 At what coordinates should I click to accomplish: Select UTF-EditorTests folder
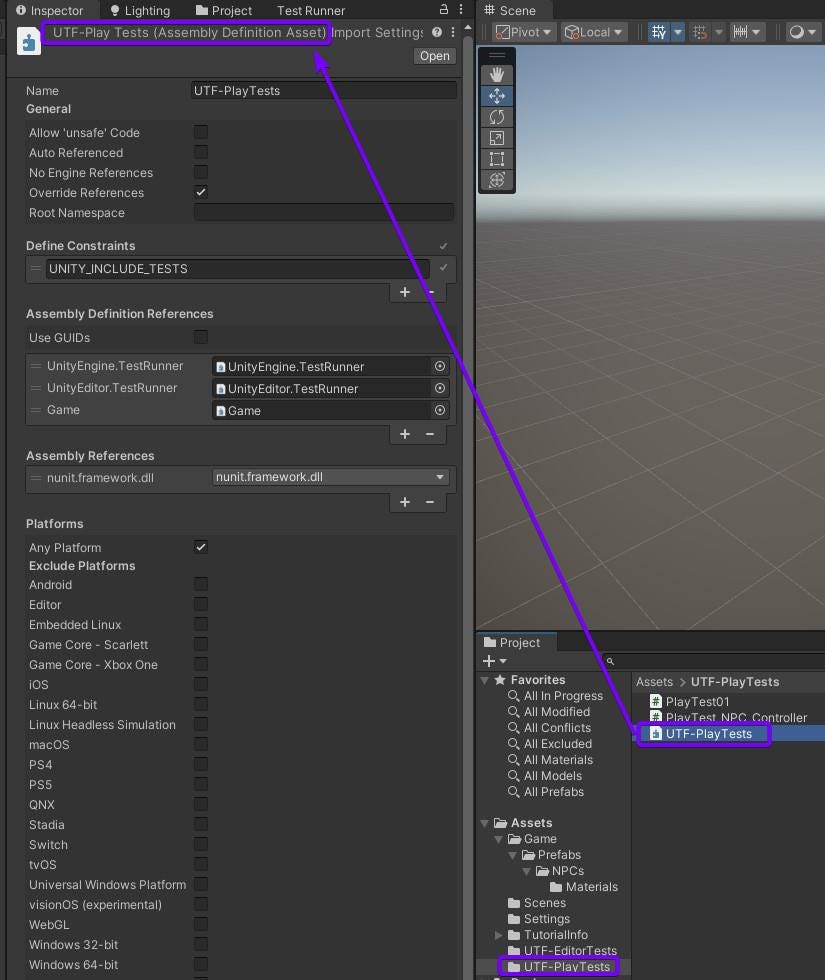(x=563, y=951)
